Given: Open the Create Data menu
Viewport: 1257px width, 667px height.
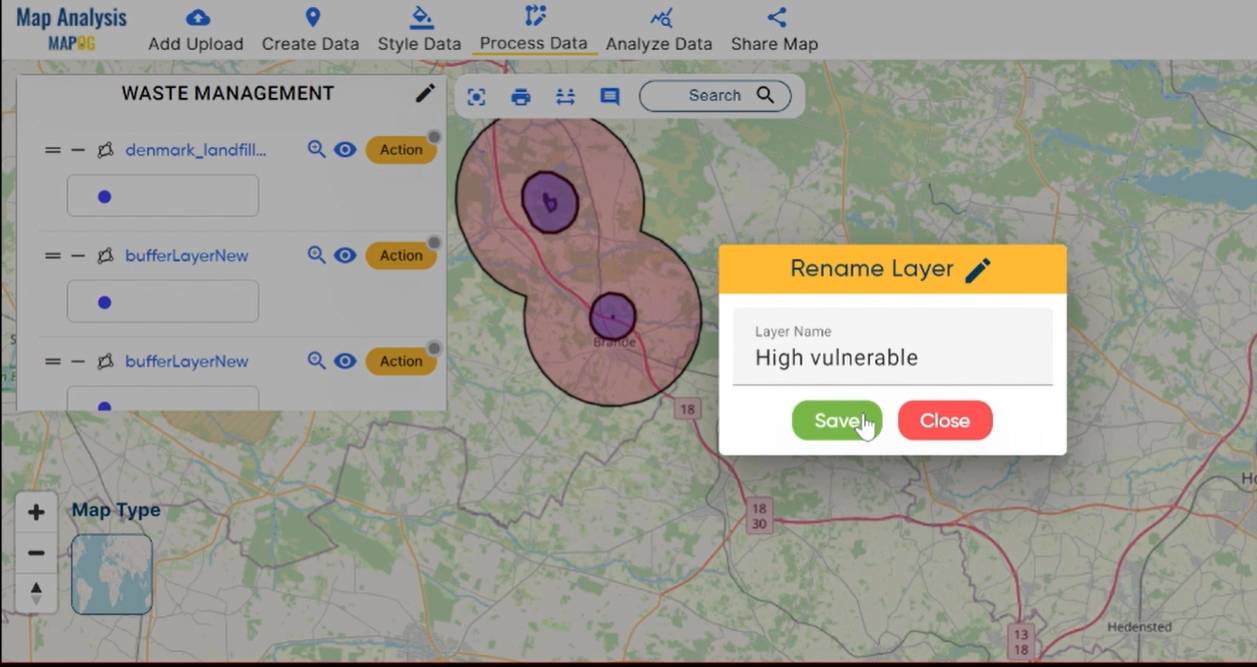Looking at the screenshot, I should pos(310,30).
